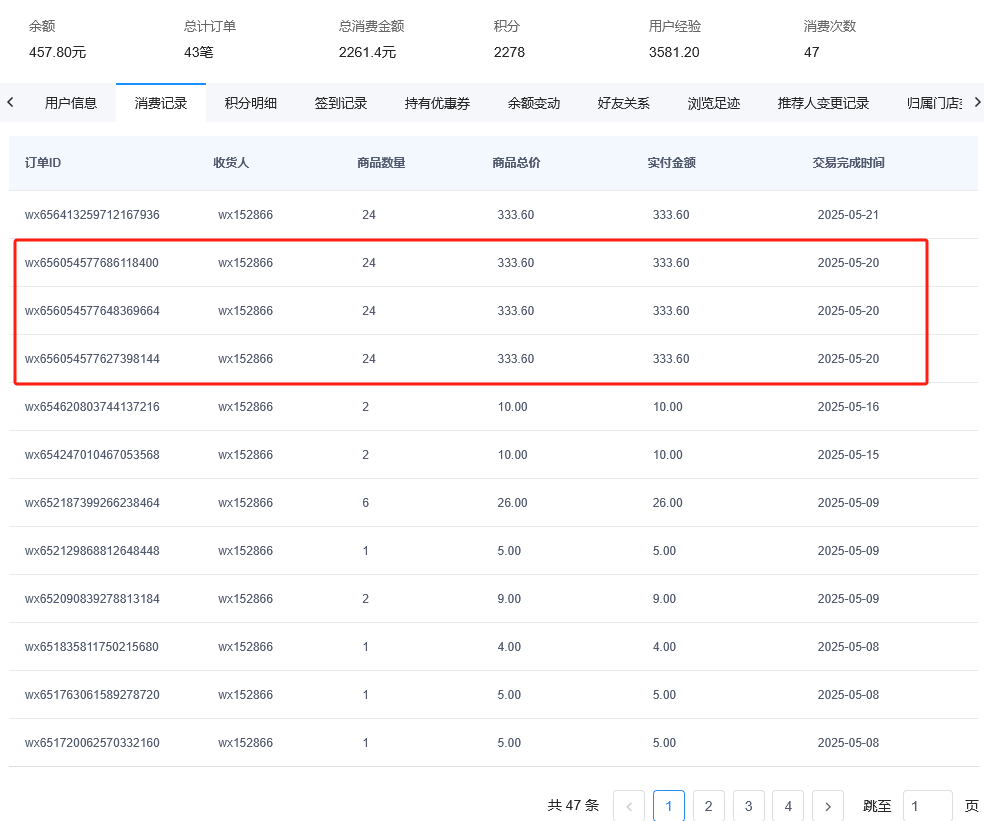Click the 2025-05-15 transaction date

click(848, 454)
